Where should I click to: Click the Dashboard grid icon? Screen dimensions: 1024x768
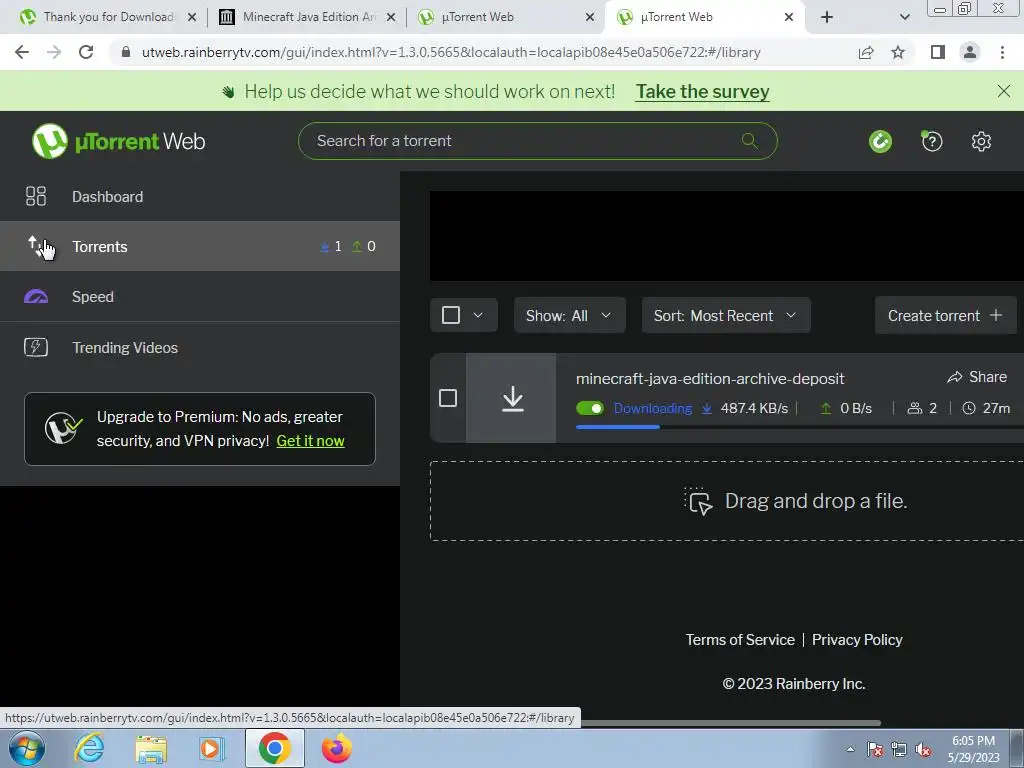[x=36, y=196]
